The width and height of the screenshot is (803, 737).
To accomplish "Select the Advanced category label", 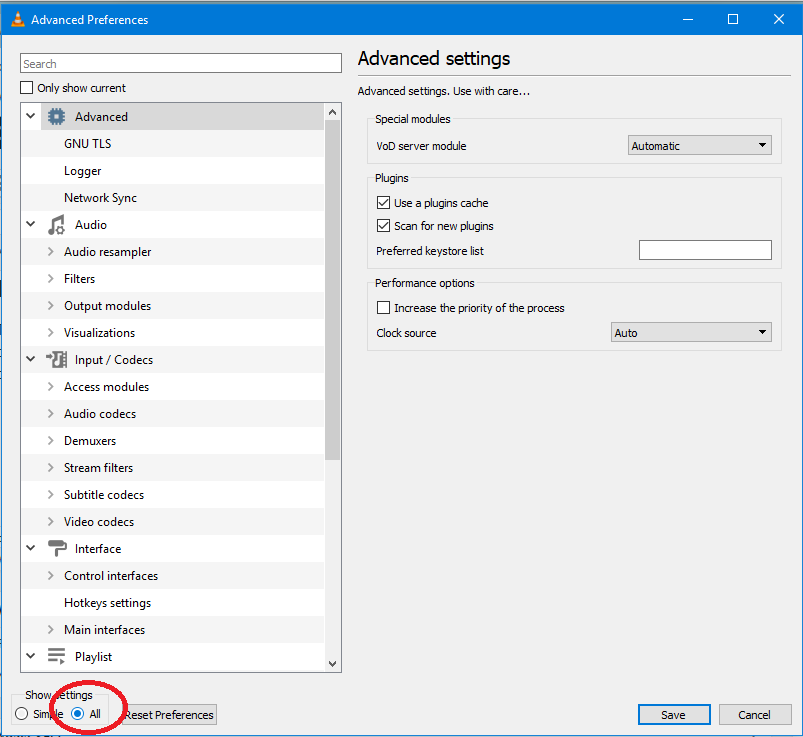I will pyautogui.click(x=101, y=117).
